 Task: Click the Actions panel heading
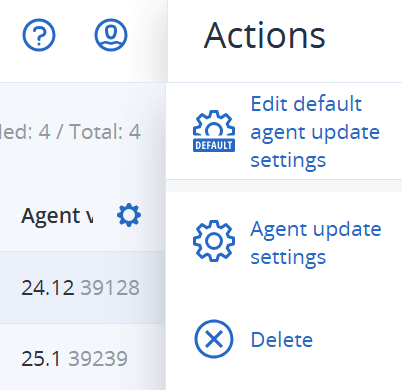tap(264, 35)
